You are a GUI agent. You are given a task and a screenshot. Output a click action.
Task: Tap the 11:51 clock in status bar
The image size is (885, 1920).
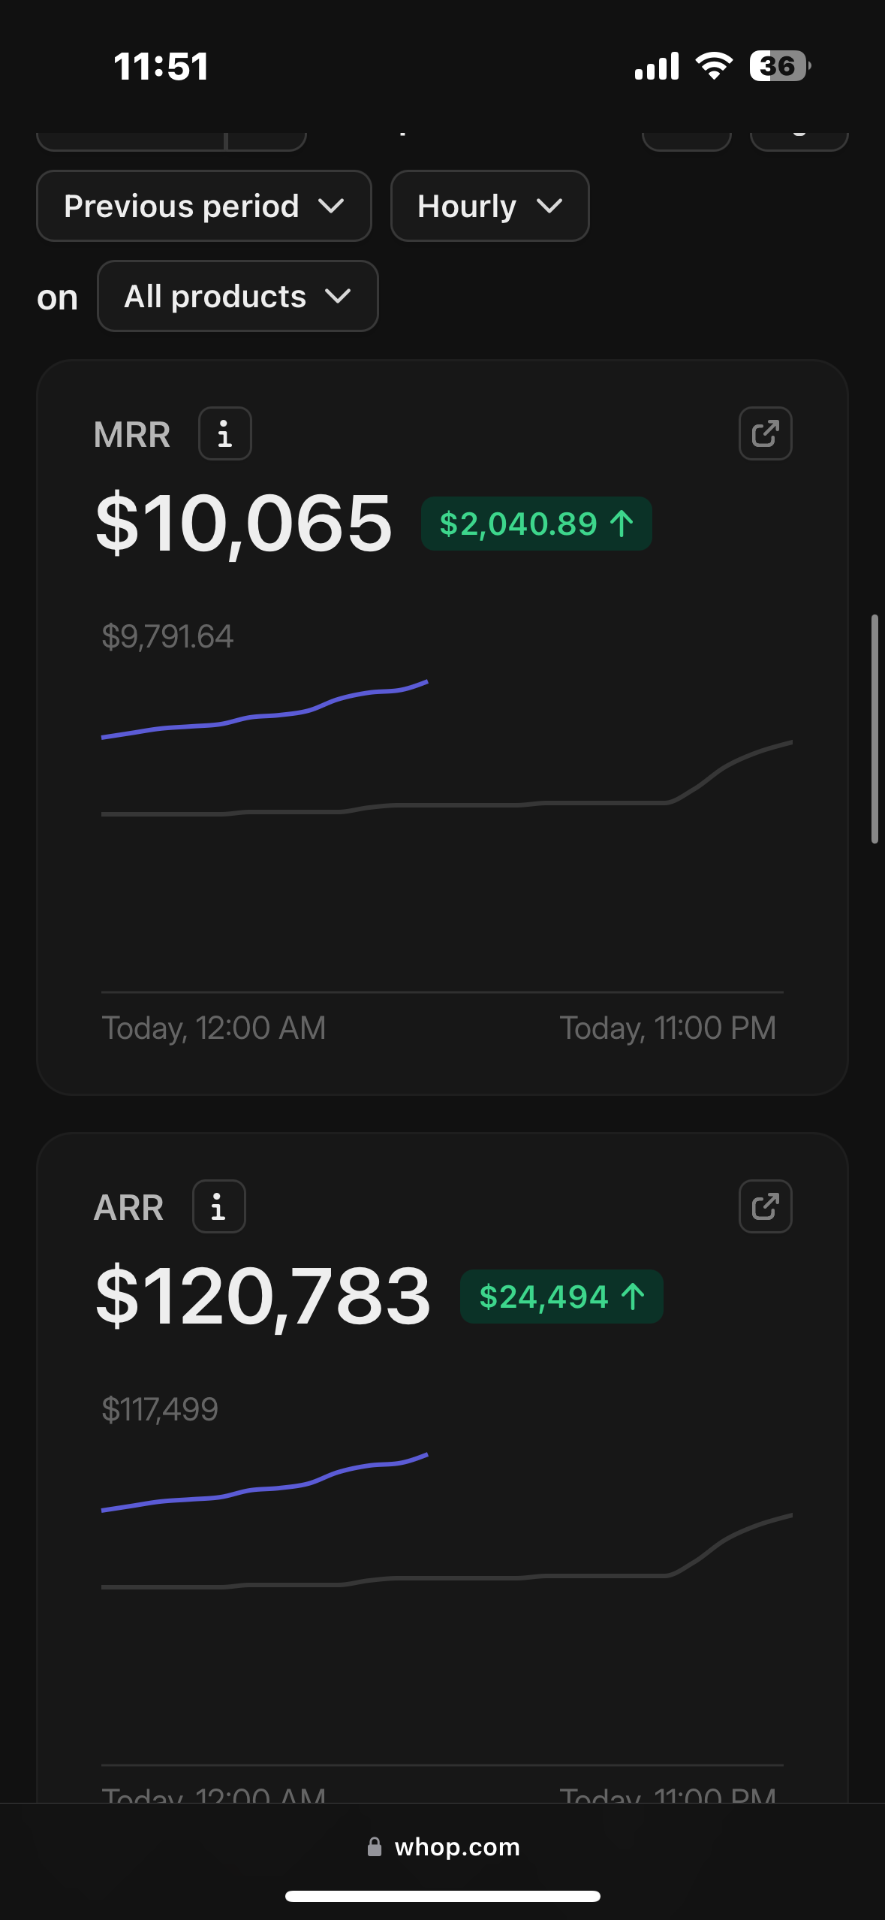[161, 67]
